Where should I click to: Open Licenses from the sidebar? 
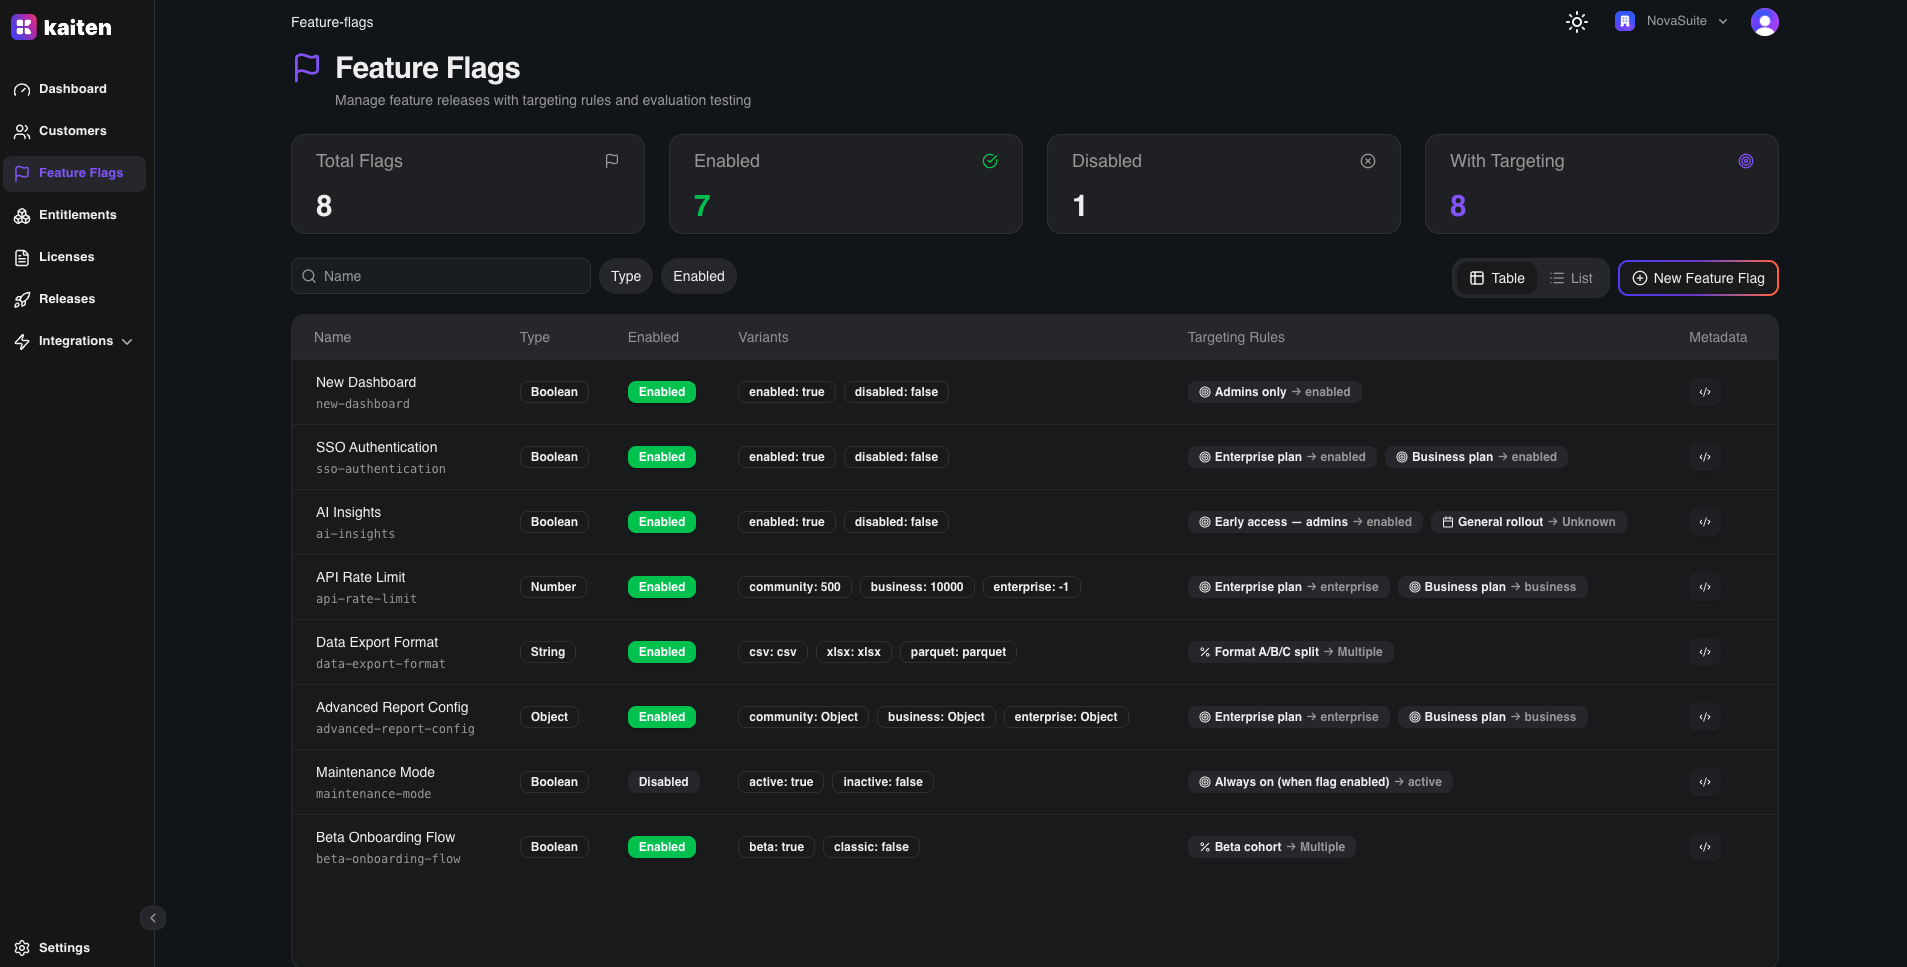(66, 257)
